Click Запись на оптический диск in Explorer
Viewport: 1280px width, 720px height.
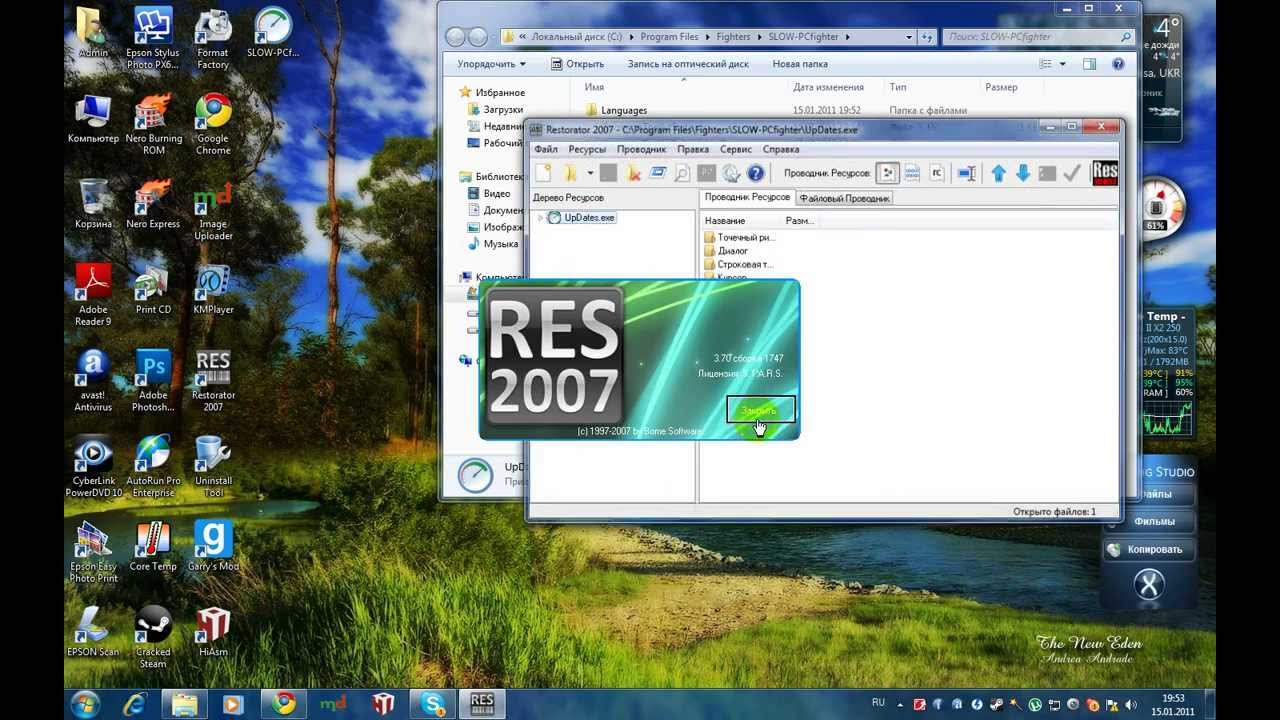tap(688, 64)
